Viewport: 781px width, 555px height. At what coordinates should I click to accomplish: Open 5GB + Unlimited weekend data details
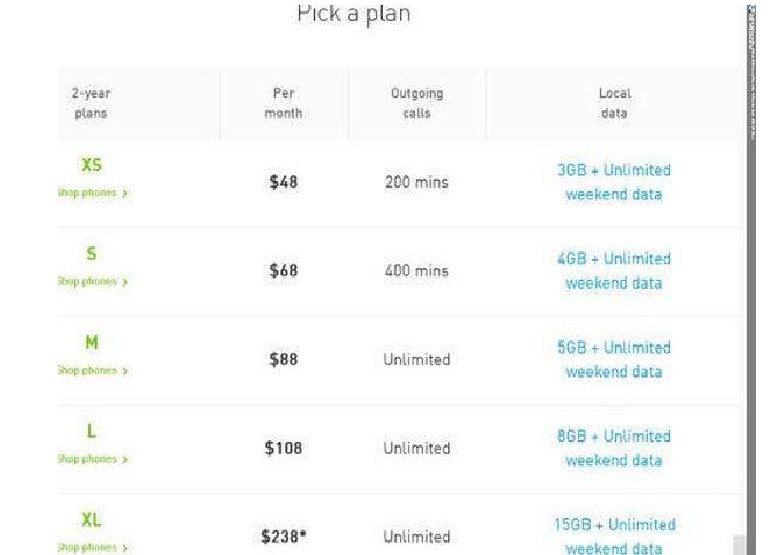pos(613,360)
